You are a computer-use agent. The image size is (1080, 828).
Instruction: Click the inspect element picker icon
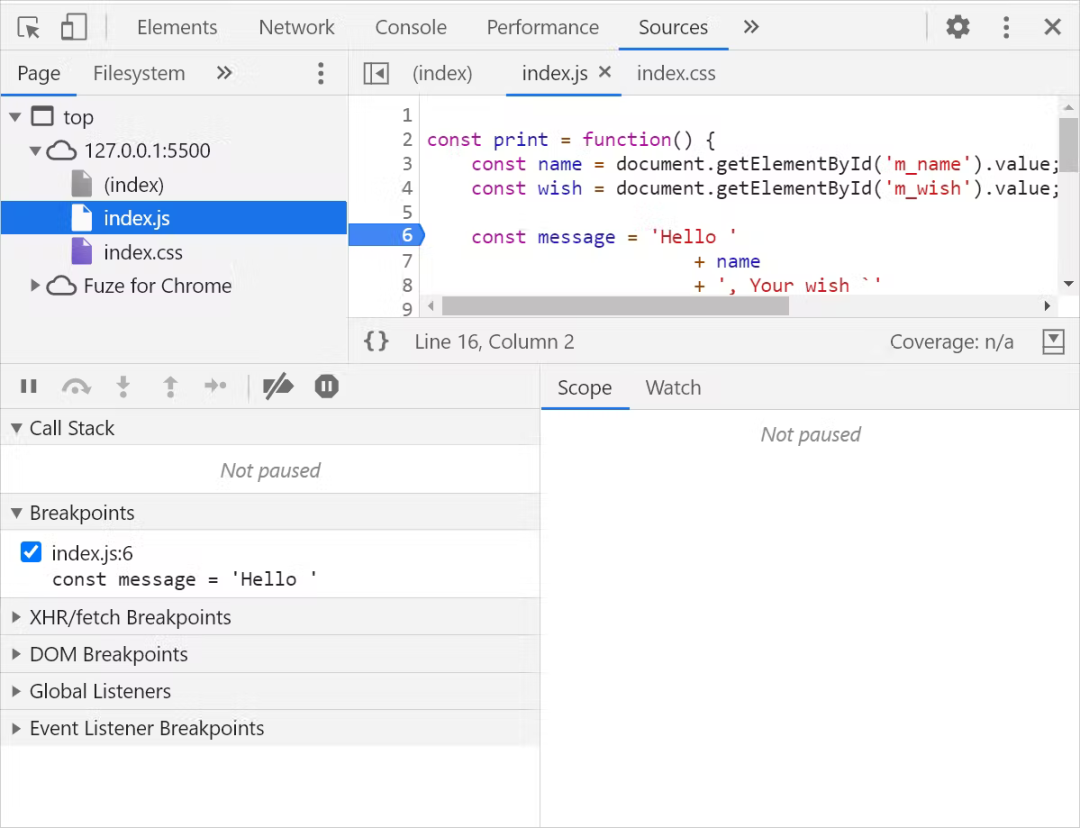29,27
